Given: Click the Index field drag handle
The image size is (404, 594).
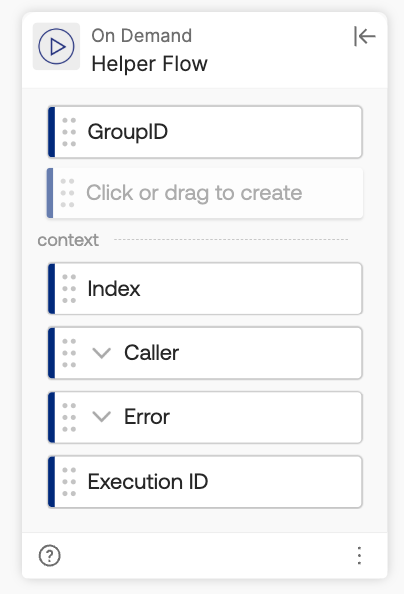Looking at the screenshot, I should 69,289.
